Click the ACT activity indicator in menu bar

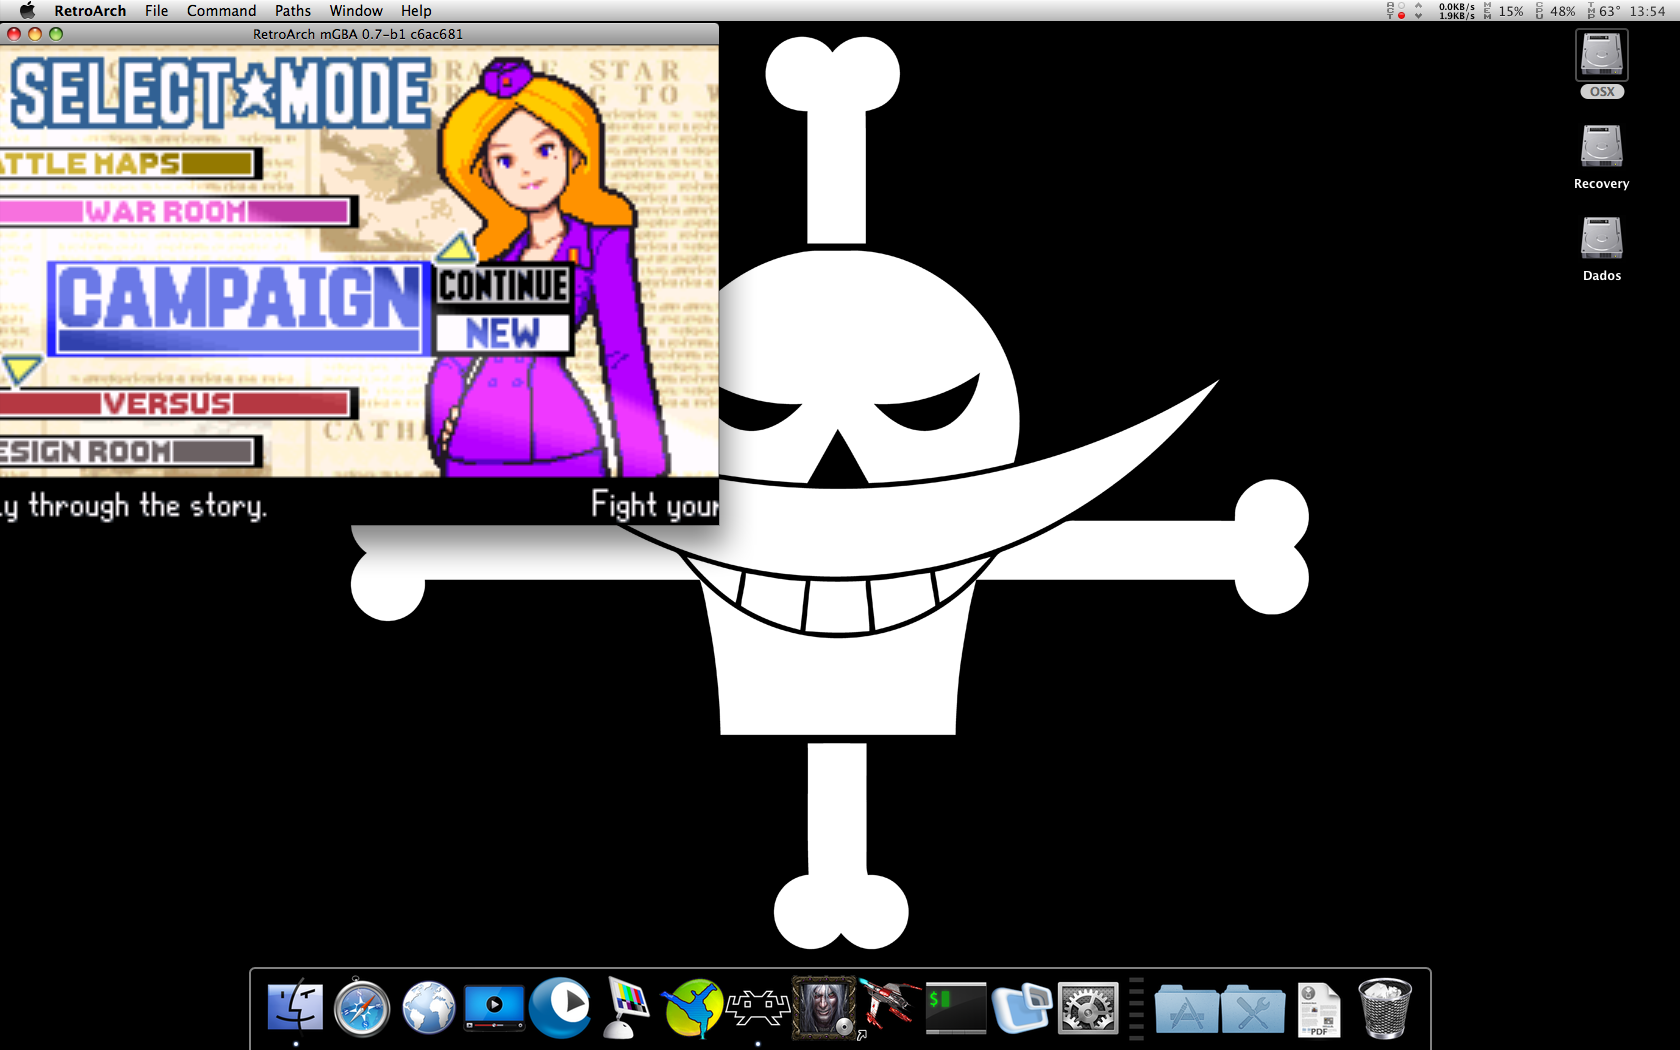point(1396,11)
